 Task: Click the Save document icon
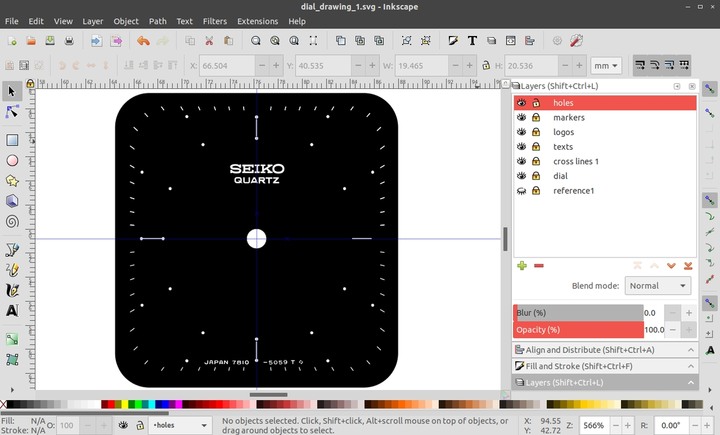pos(50,41)
